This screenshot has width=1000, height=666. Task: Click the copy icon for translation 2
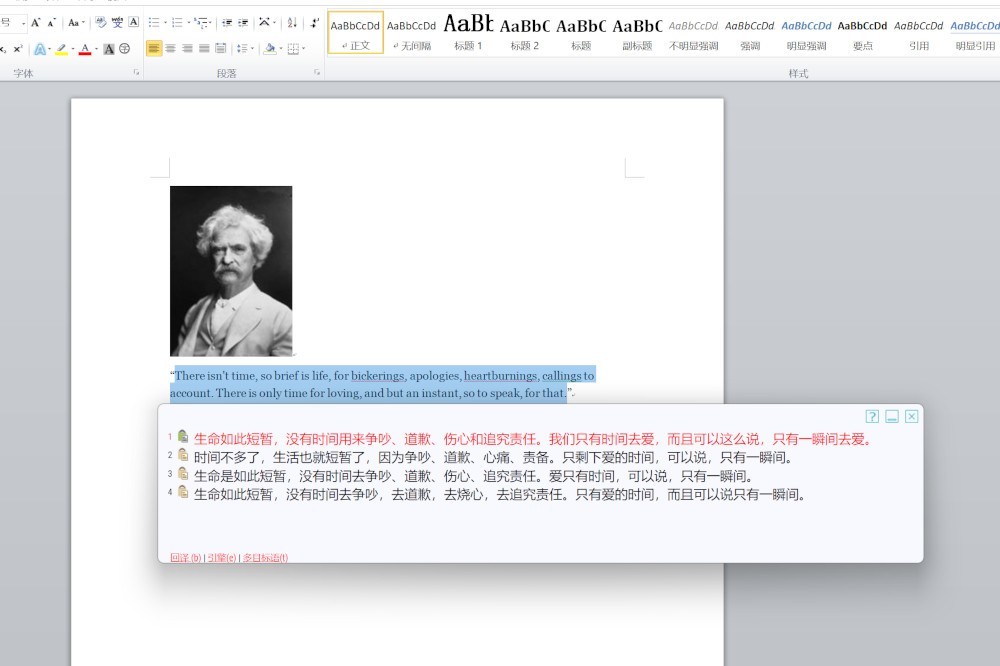(x=183, y=456)
